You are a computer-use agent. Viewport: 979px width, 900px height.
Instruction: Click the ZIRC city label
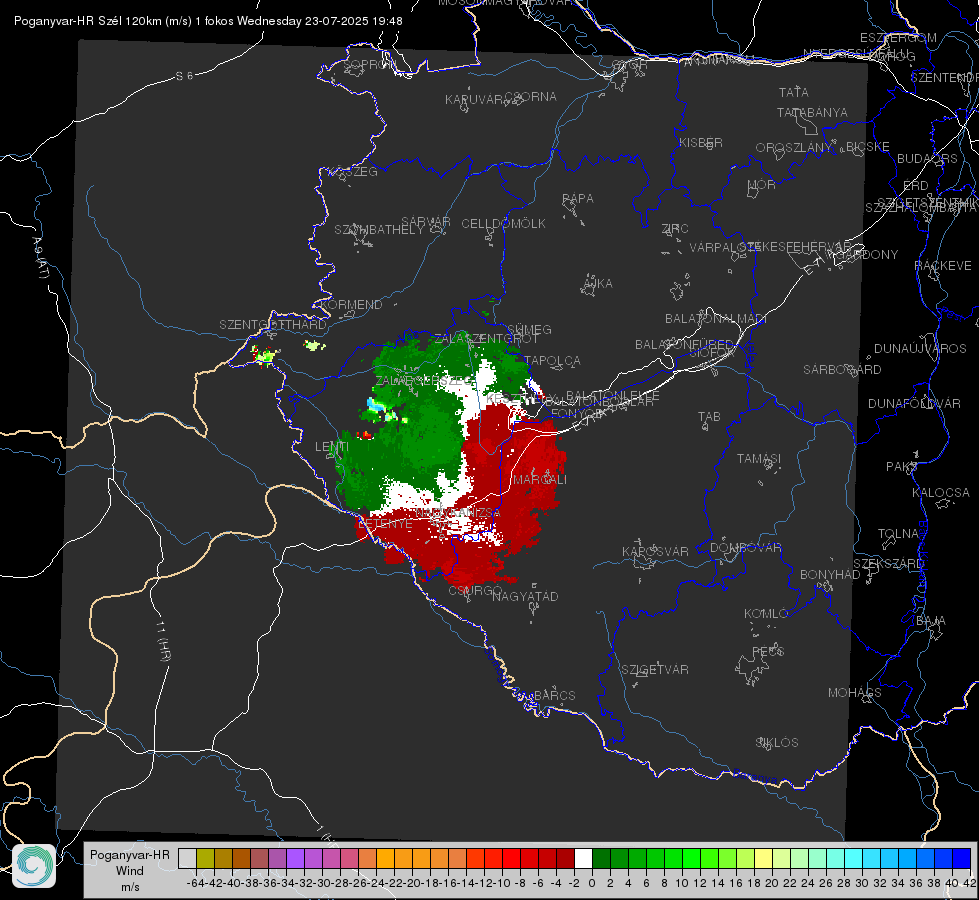[675, 229]
